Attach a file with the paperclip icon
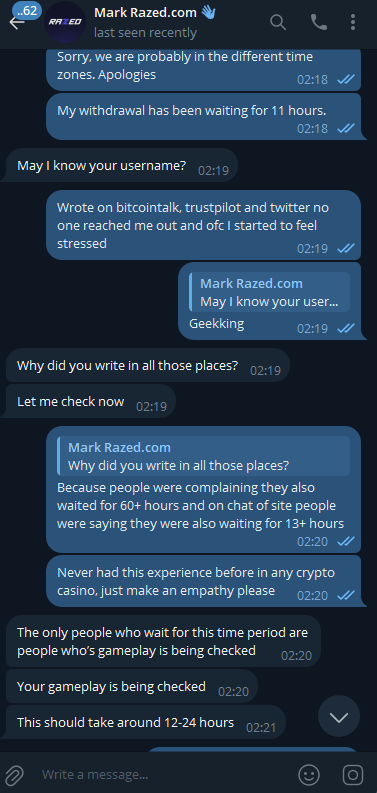 pyautogui.click(x=15, y=774)
